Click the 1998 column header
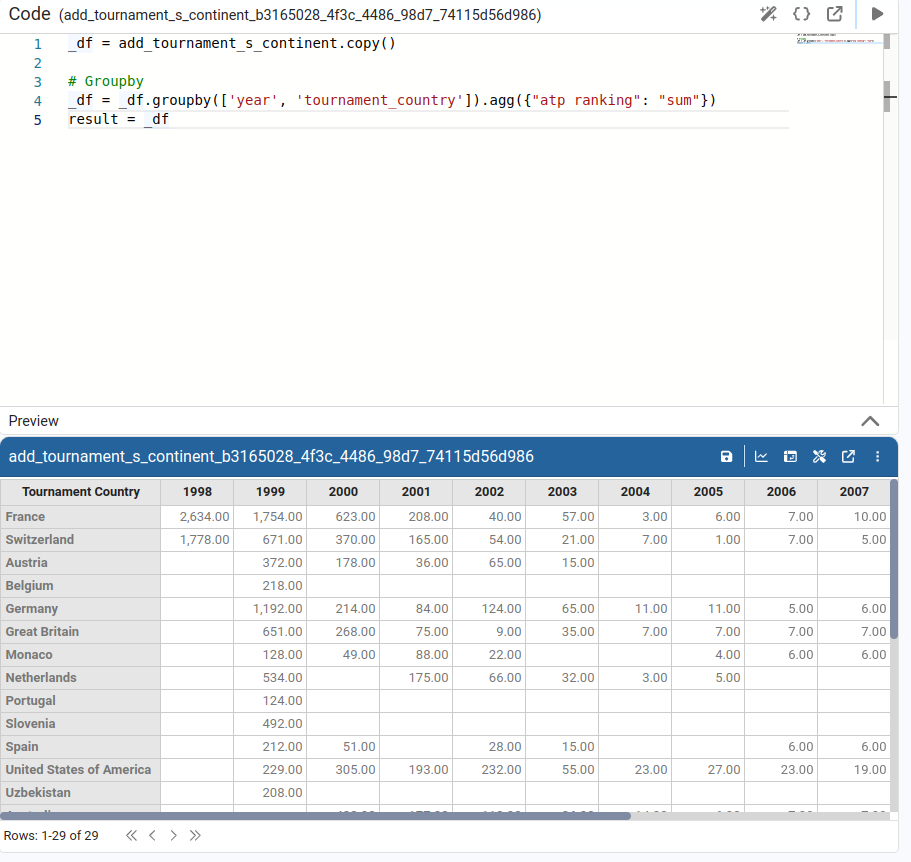Viewport: 911px width, 862px height. tap(198, 492)
